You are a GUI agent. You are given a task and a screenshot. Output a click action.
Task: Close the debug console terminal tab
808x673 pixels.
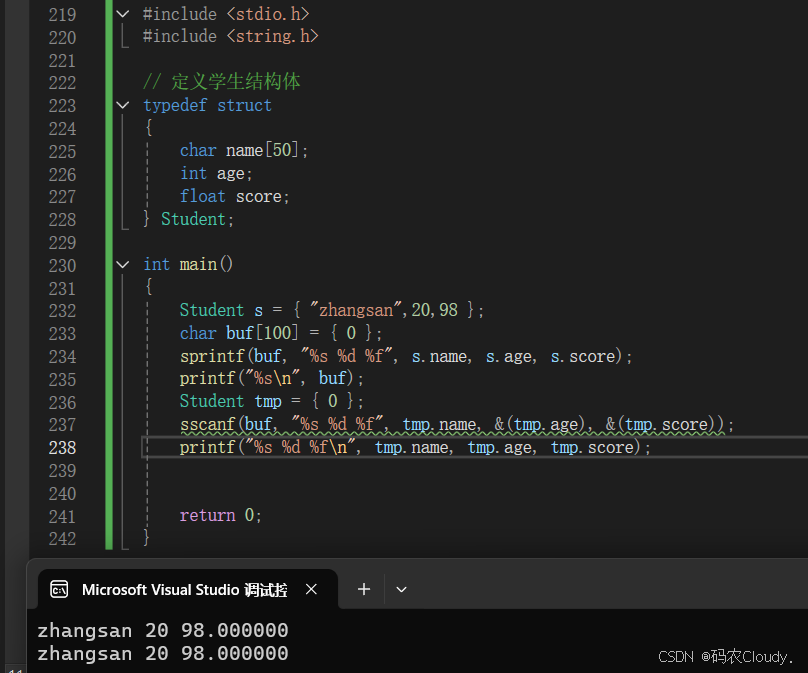click(311, 589)
